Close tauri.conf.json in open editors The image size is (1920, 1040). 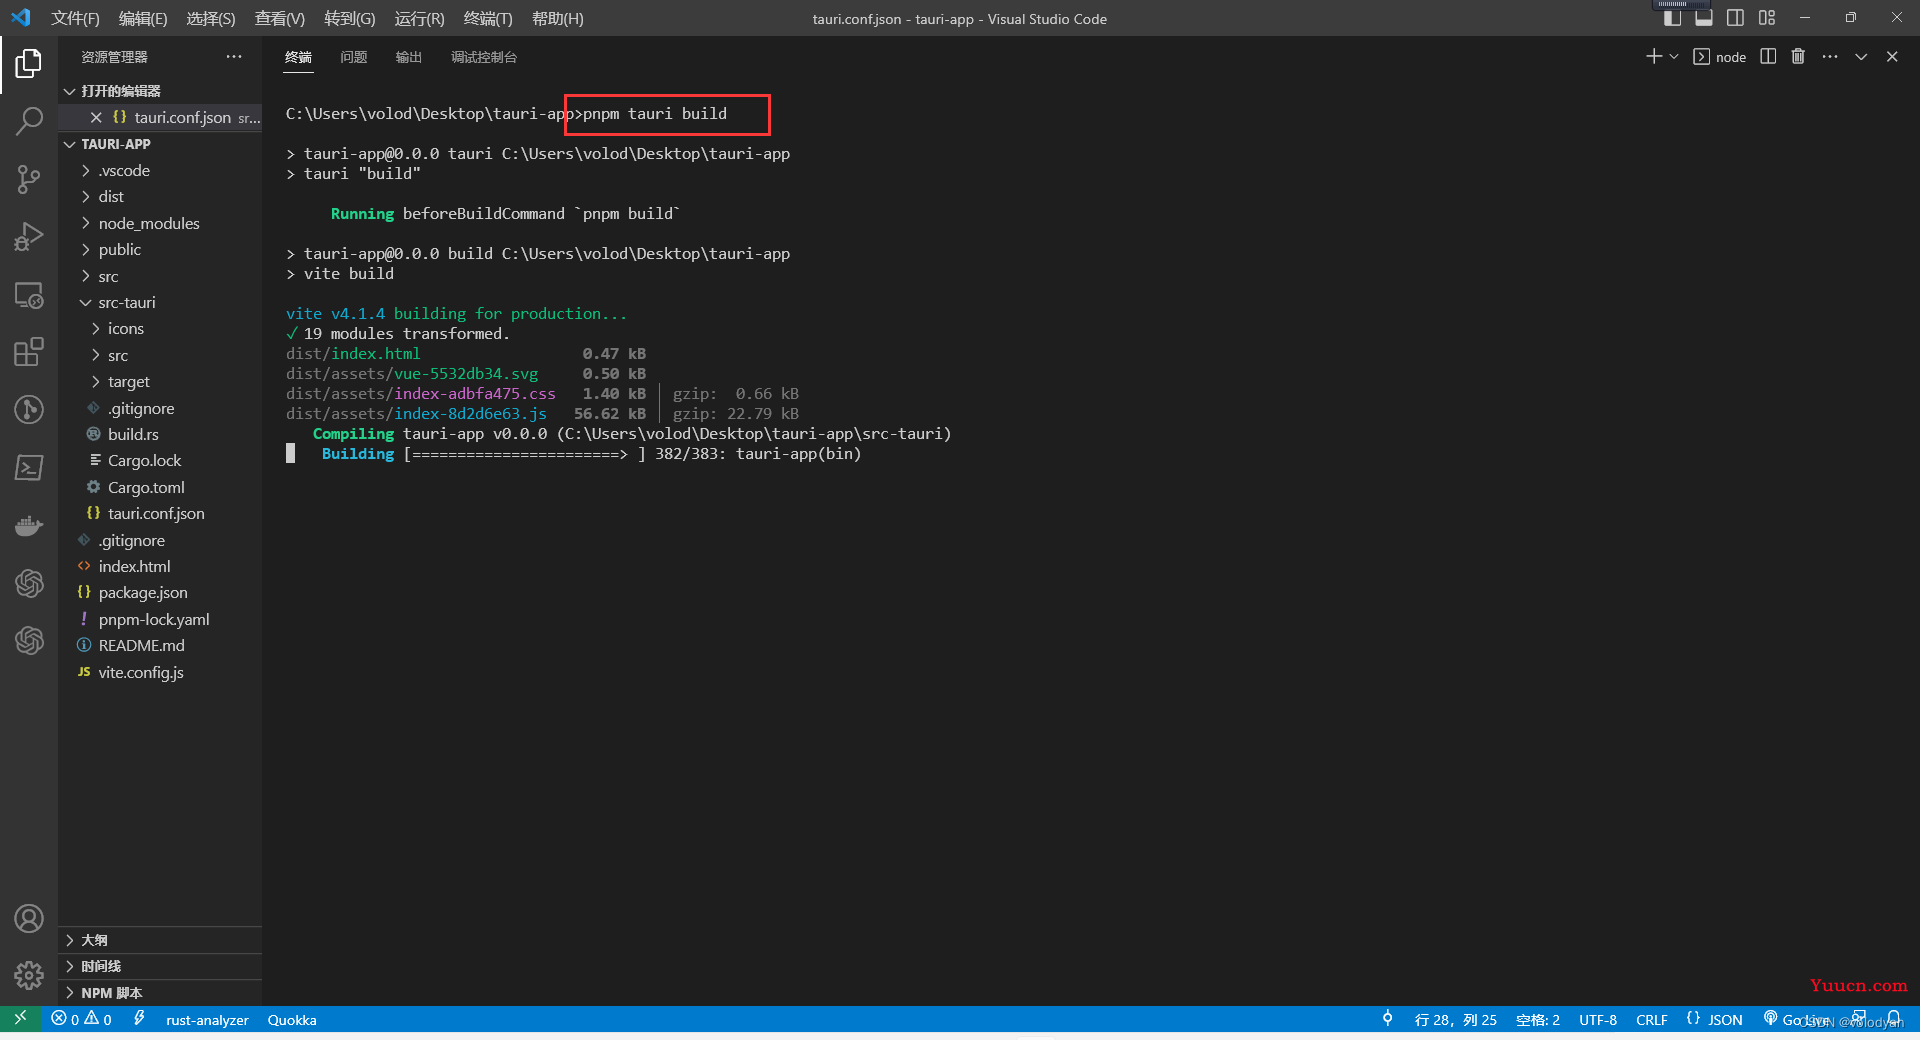tap(96, 117)
